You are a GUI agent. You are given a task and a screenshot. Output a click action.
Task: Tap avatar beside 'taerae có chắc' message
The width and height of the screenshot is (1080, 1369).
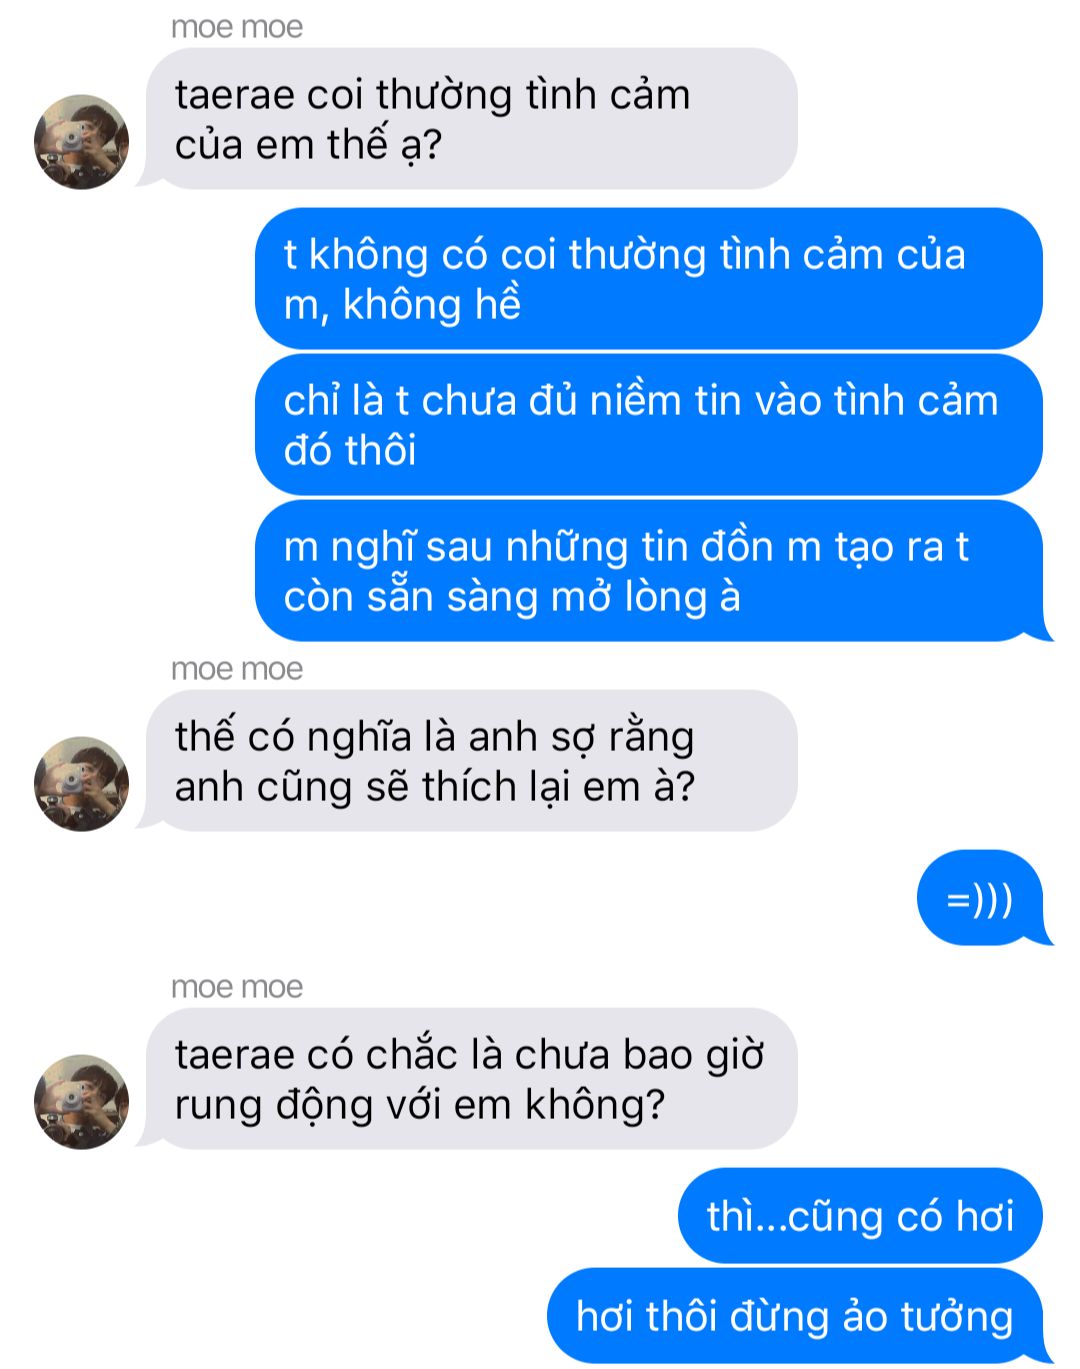pyautogui.click(x=81, y=1102)
